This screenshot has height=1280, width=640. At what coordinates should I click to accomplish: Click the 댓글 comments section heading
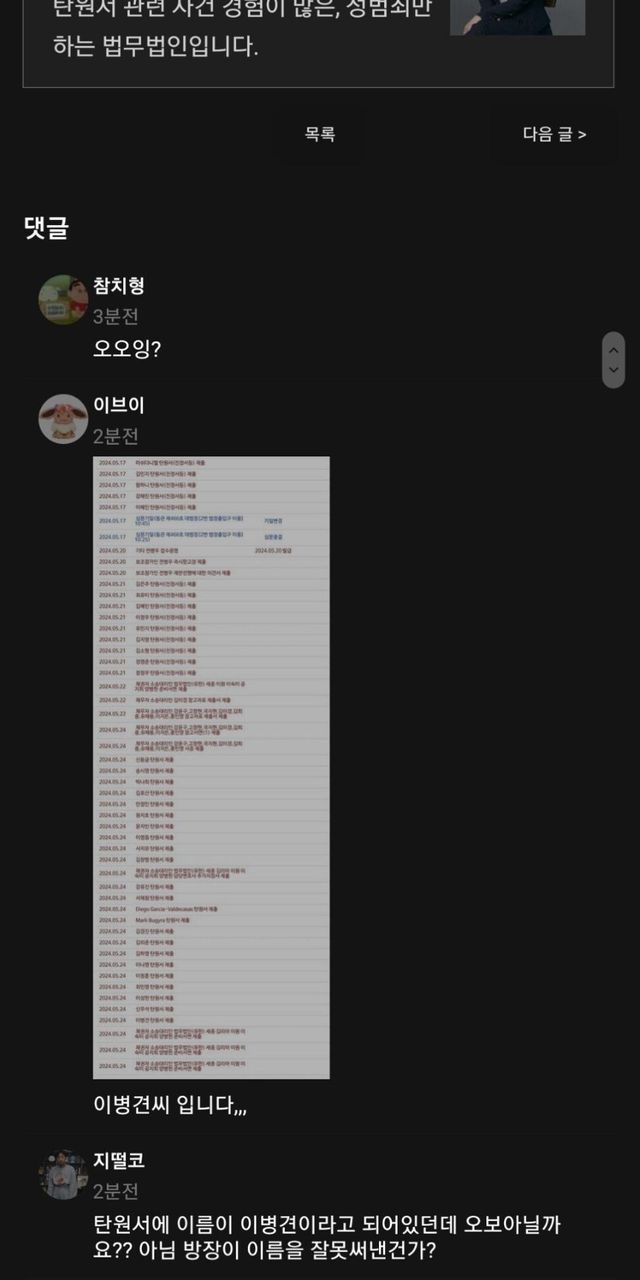(x=46, y=228)
